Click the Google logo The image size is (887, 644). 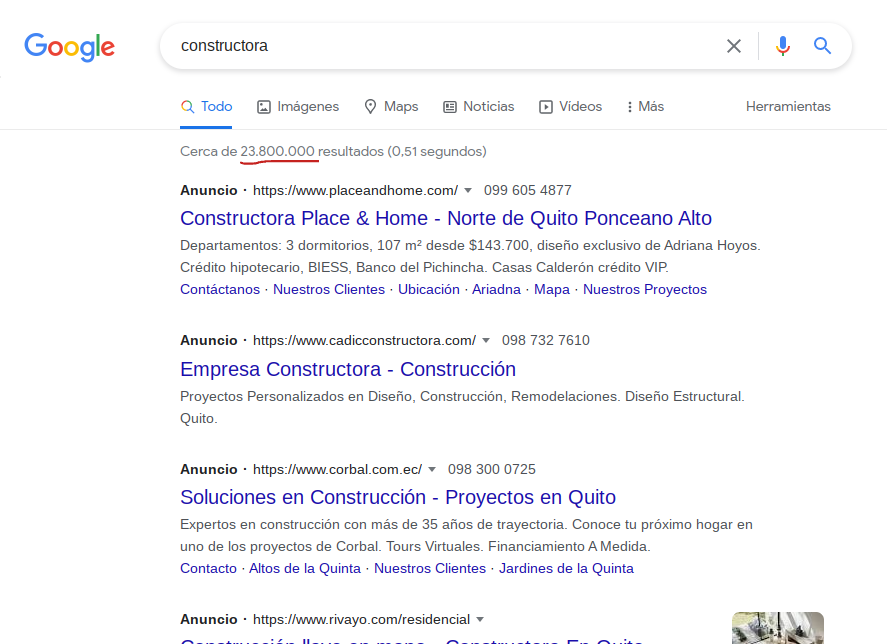(x=69, y=46)
